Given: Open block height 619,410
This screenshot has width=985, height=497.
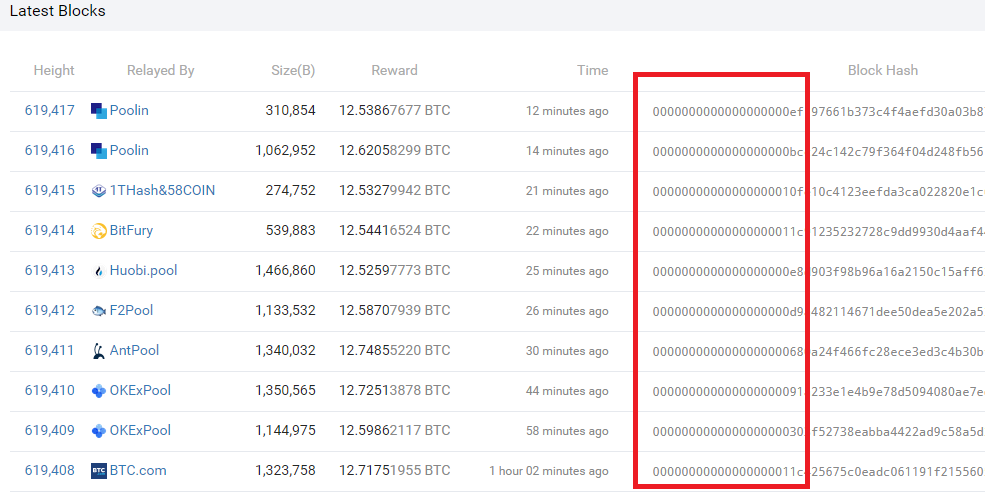Looking at the screenshot, I should (50, 390).
